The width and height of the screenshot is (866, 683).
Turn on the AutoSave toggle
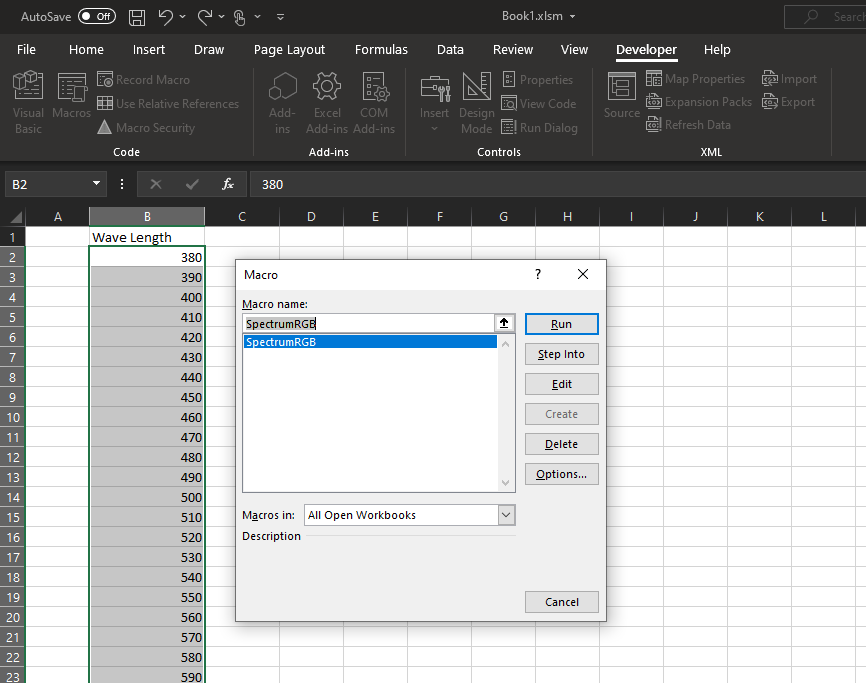[95, 16]
